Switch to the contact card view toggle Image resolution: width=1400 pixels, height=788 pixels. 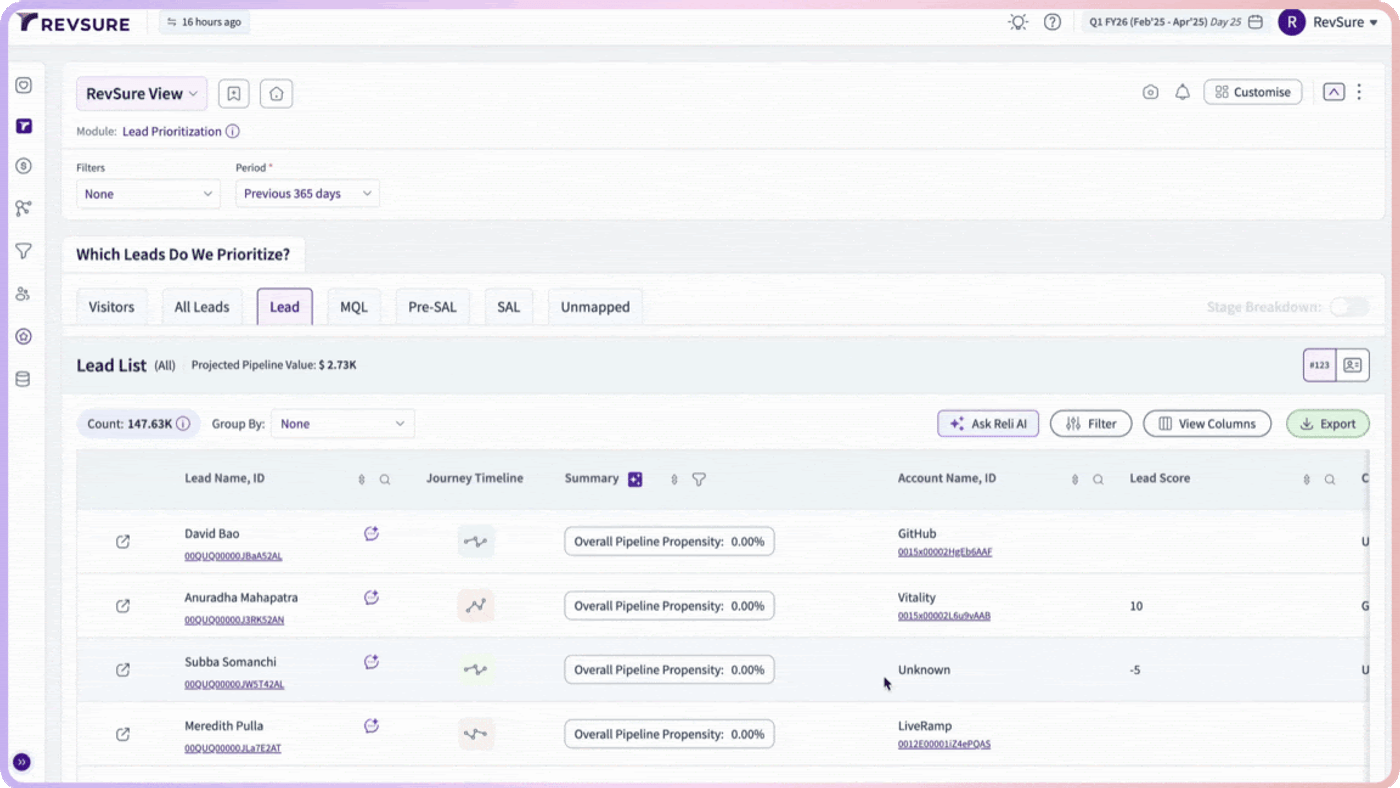point(1353,365)
